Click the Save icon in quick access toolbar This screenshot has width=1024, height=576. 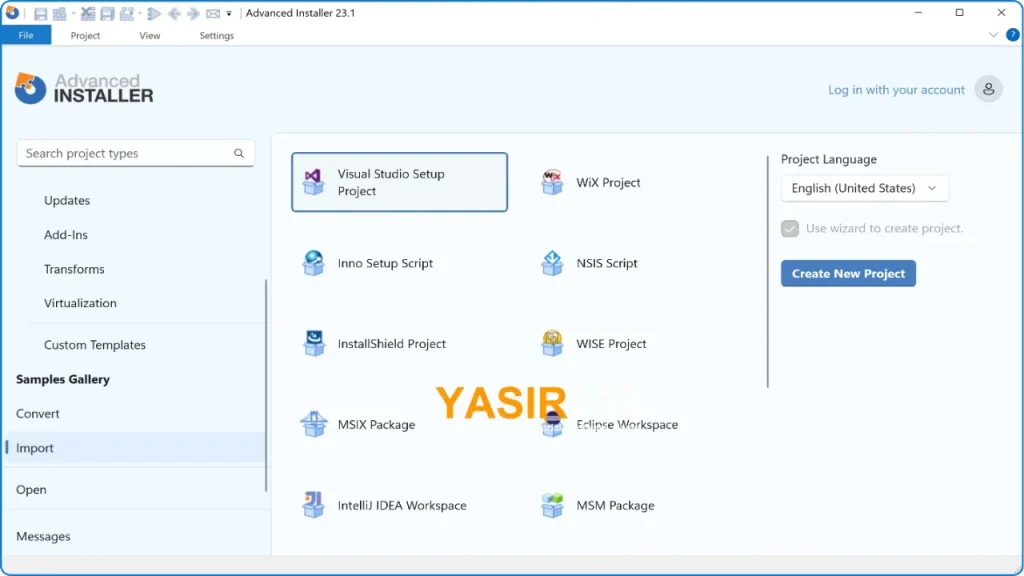40,13
